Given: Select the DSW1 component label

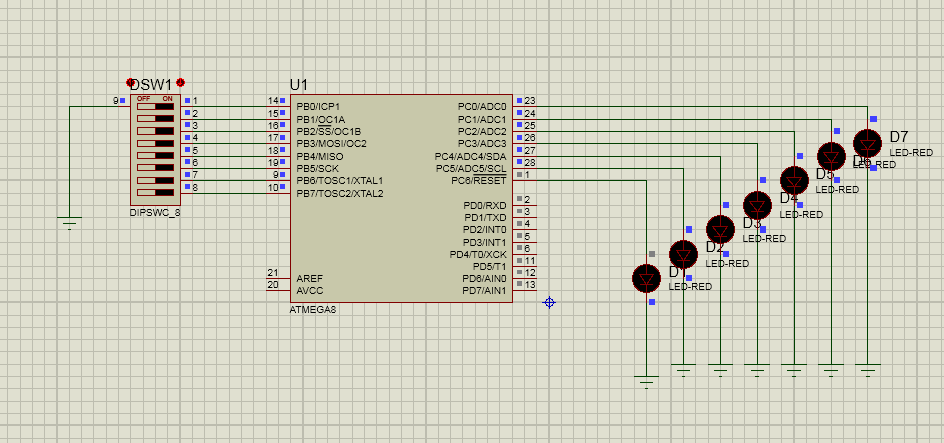Looking at the screenshot, I should point(151,85).
